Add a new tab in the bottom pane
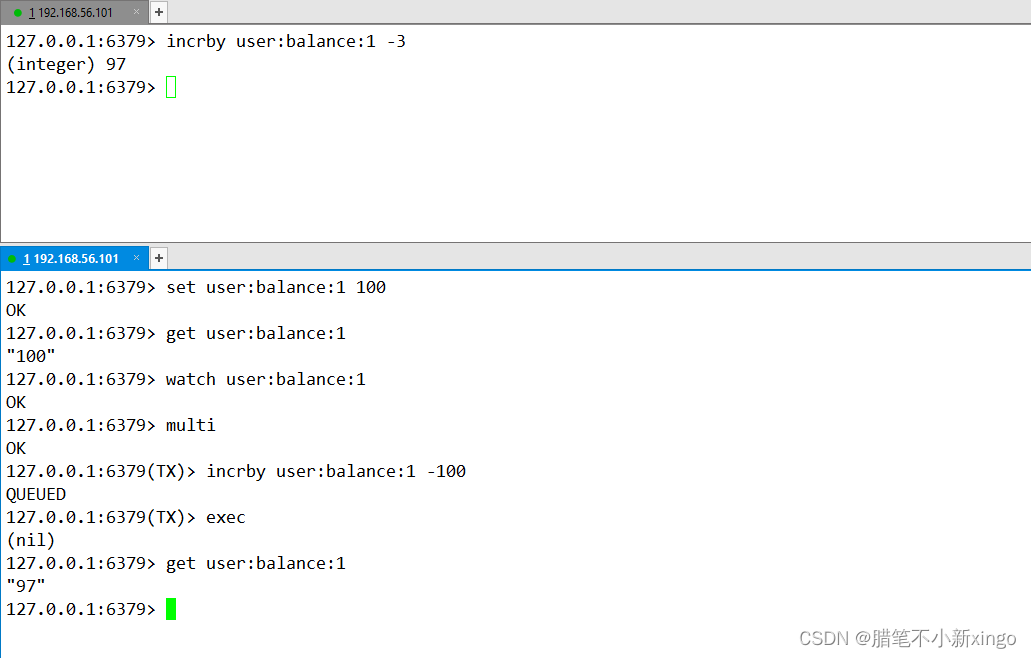This screenshot has width=1031, height=658. tap(158, 258)
